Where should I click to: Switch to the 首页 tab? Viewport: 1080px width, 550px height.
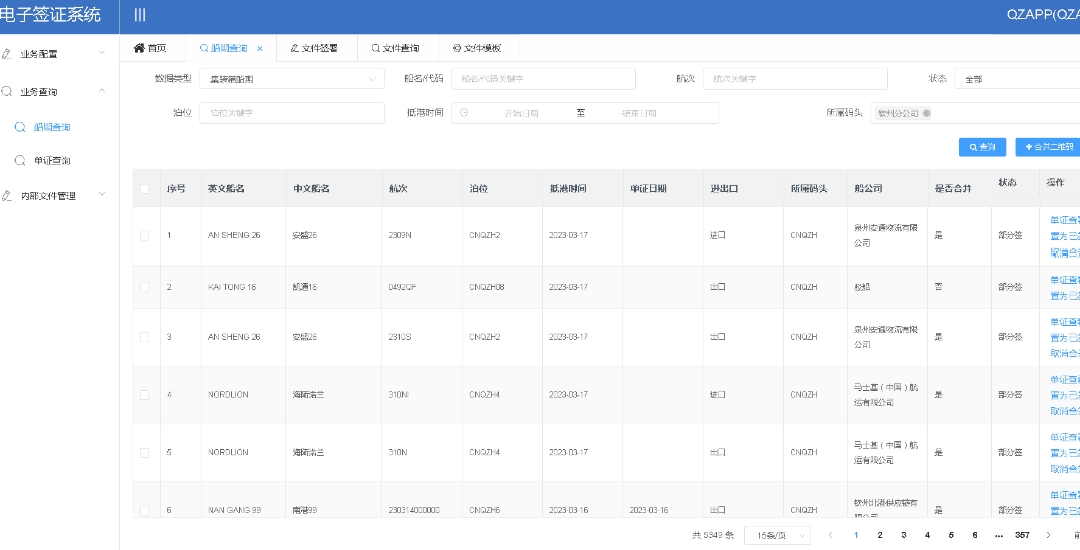[x=150, y=48]
